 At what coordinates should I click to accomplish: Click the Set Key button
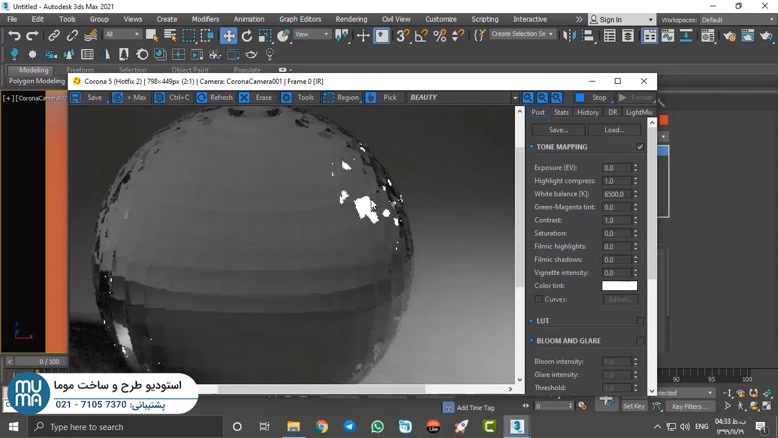[634, 406]
